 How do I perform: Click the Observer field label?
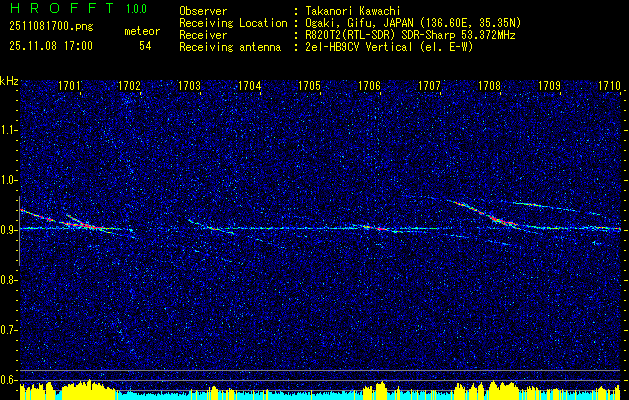pyautogui.click(x=203, y=11)
